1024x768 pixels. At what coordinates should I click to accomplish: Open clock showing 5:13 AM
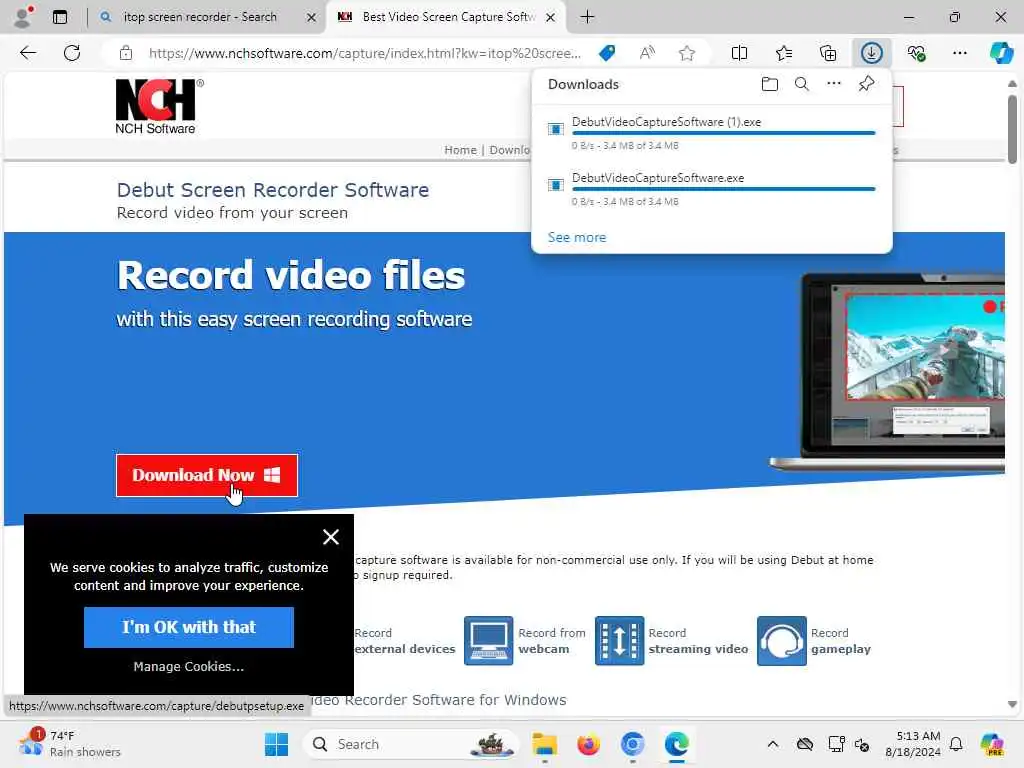pos(913,744)
